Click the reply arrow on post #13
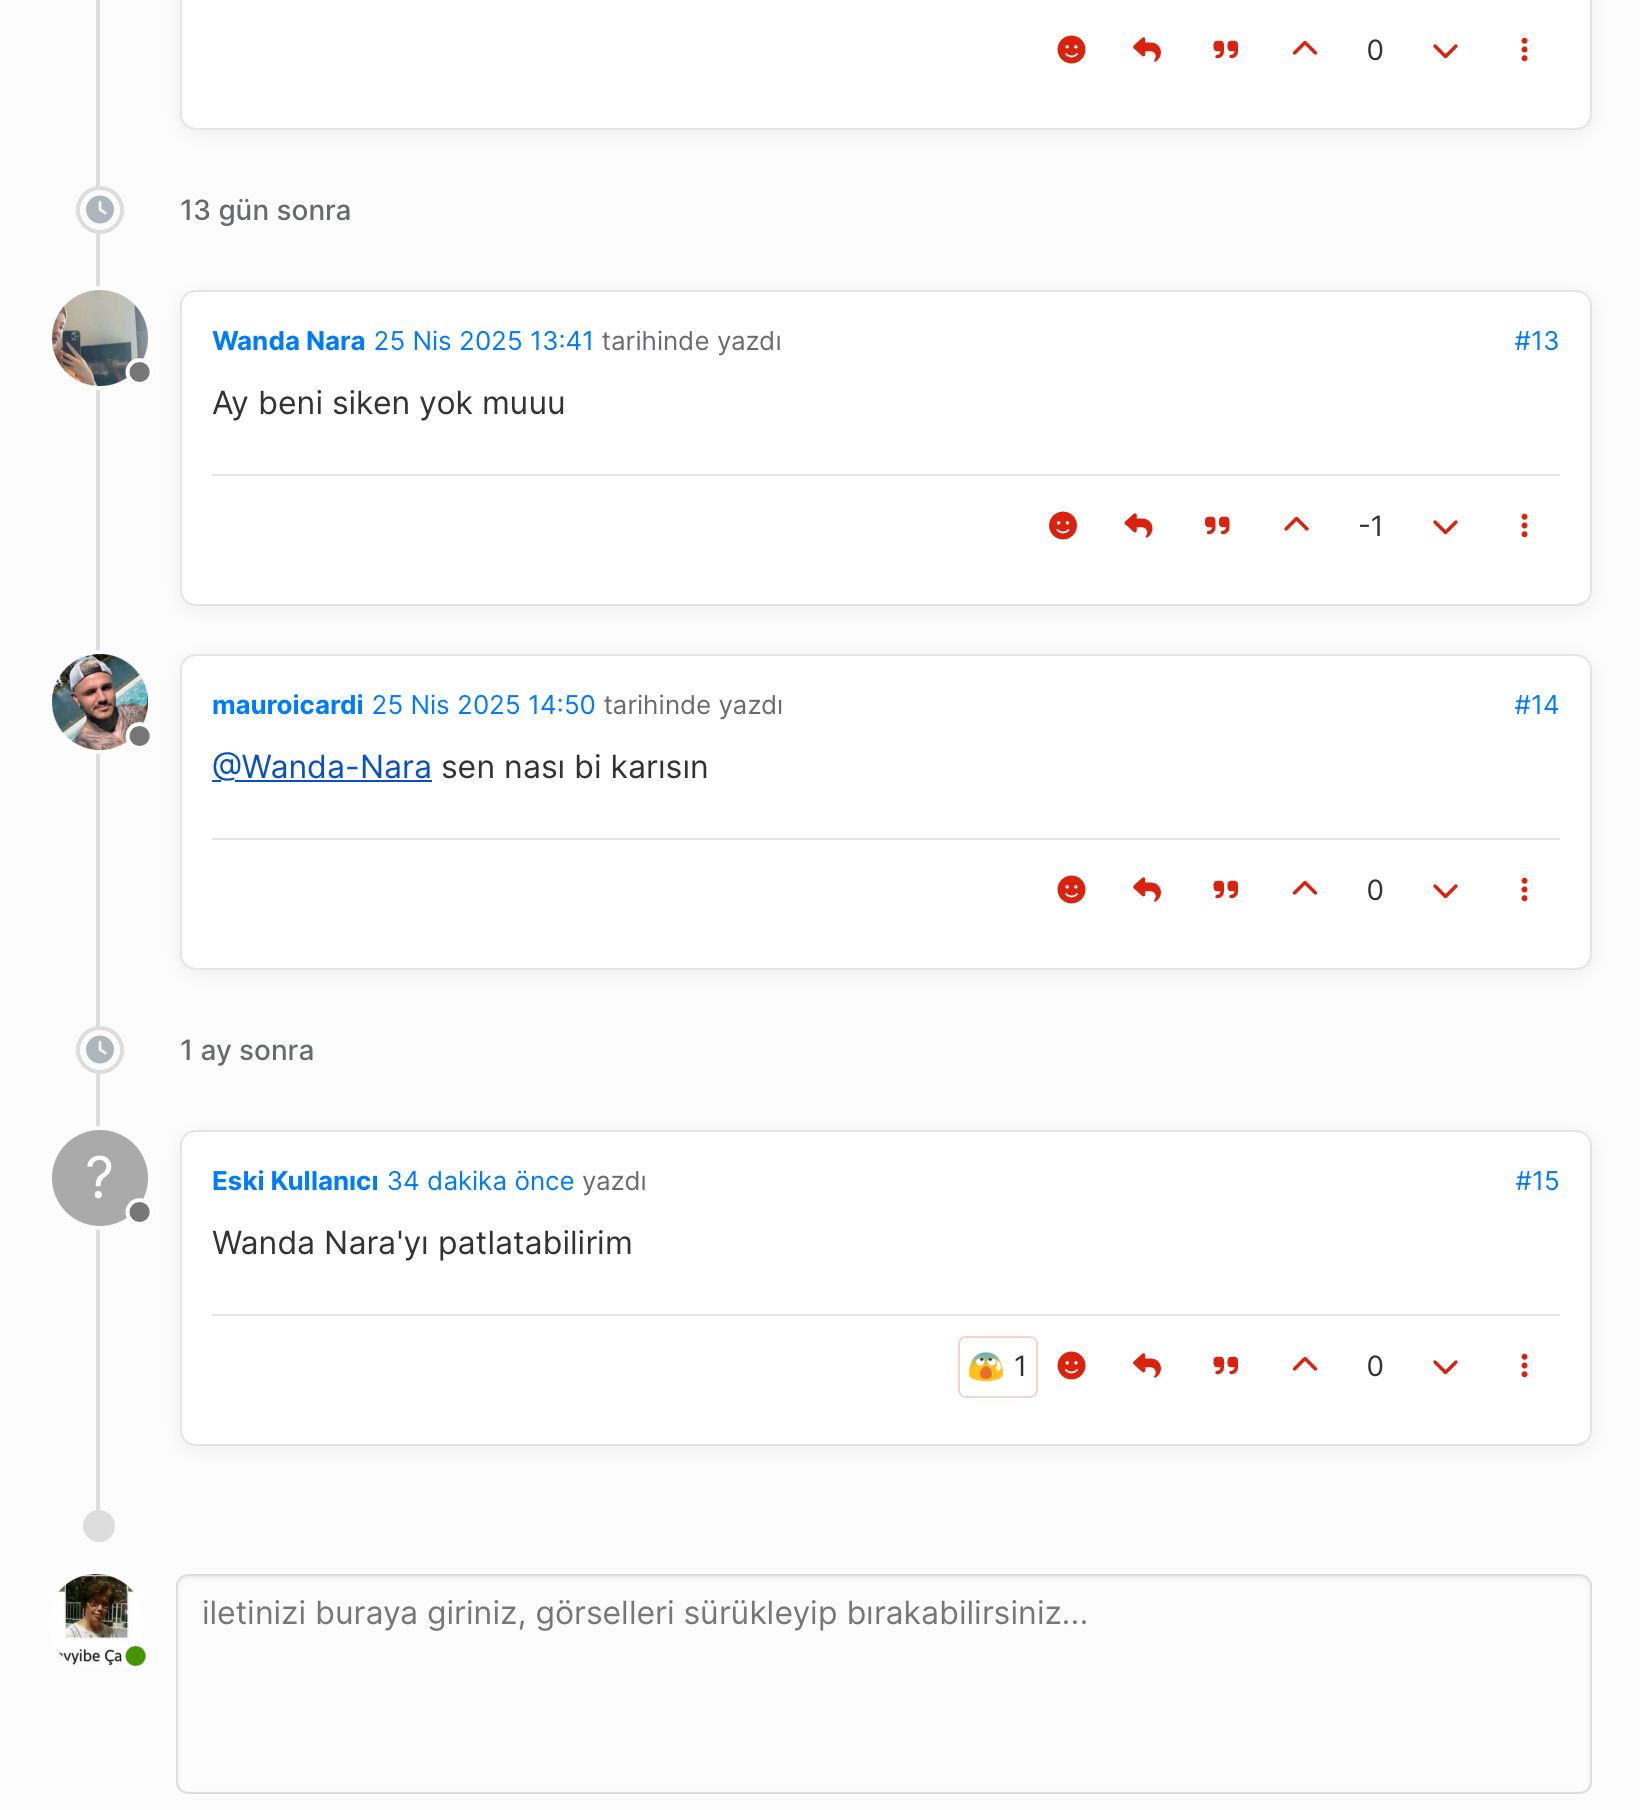Image resolution: width=1640 pixels, height=1810 pixels. tap(1138, 526)
